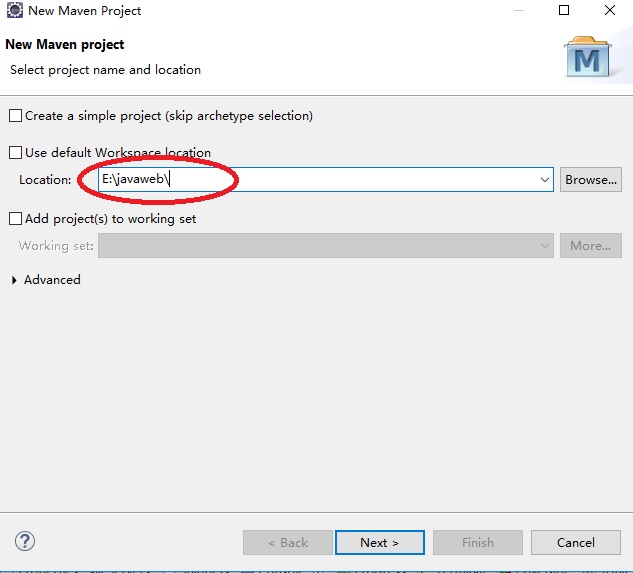633x573 pixels.
Task: Click the Browse... button
Action: point(591,180)
